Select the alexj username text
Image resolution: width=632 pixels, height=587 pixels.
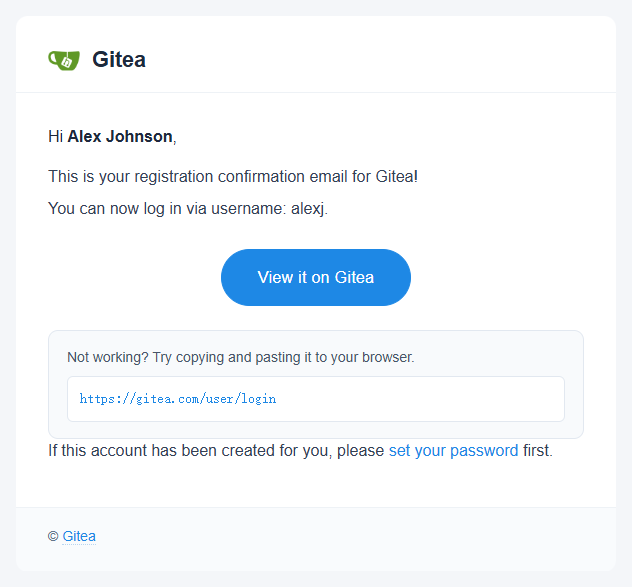[308, 208]
